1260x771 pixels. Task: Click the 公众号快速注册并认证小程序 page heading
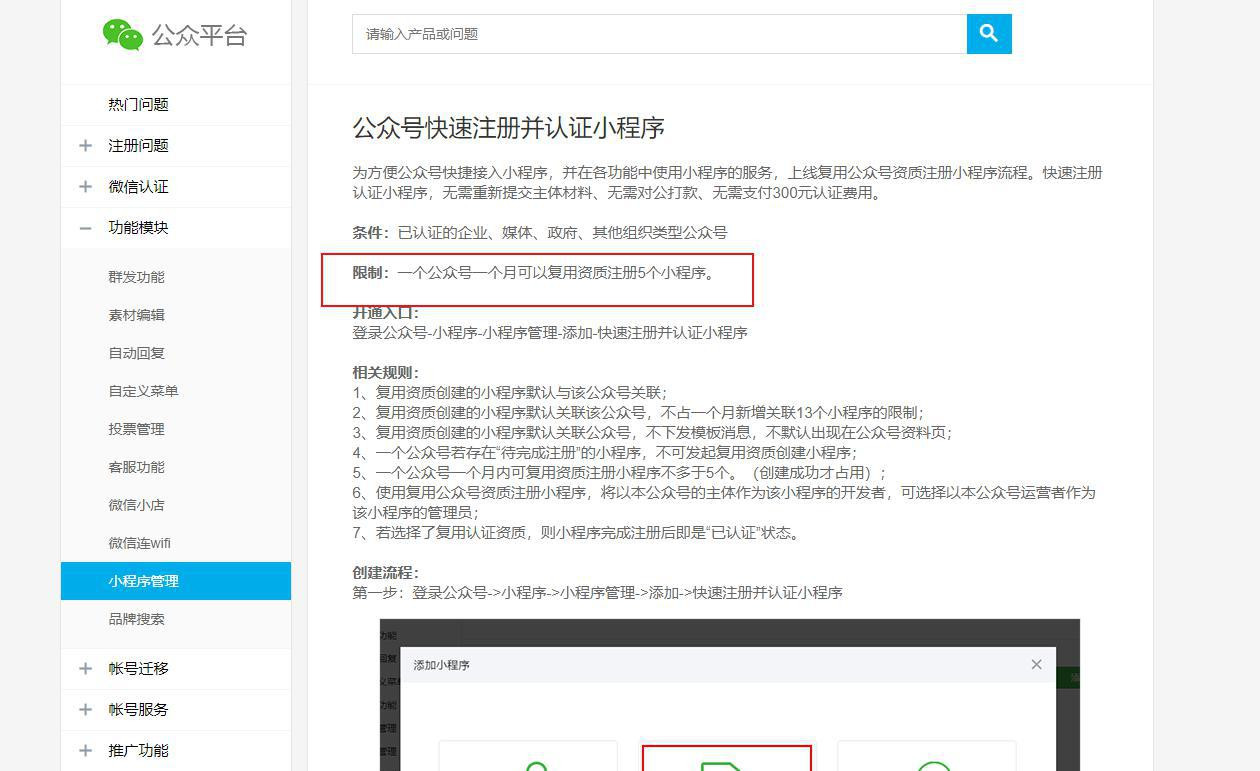click(509, 128)
